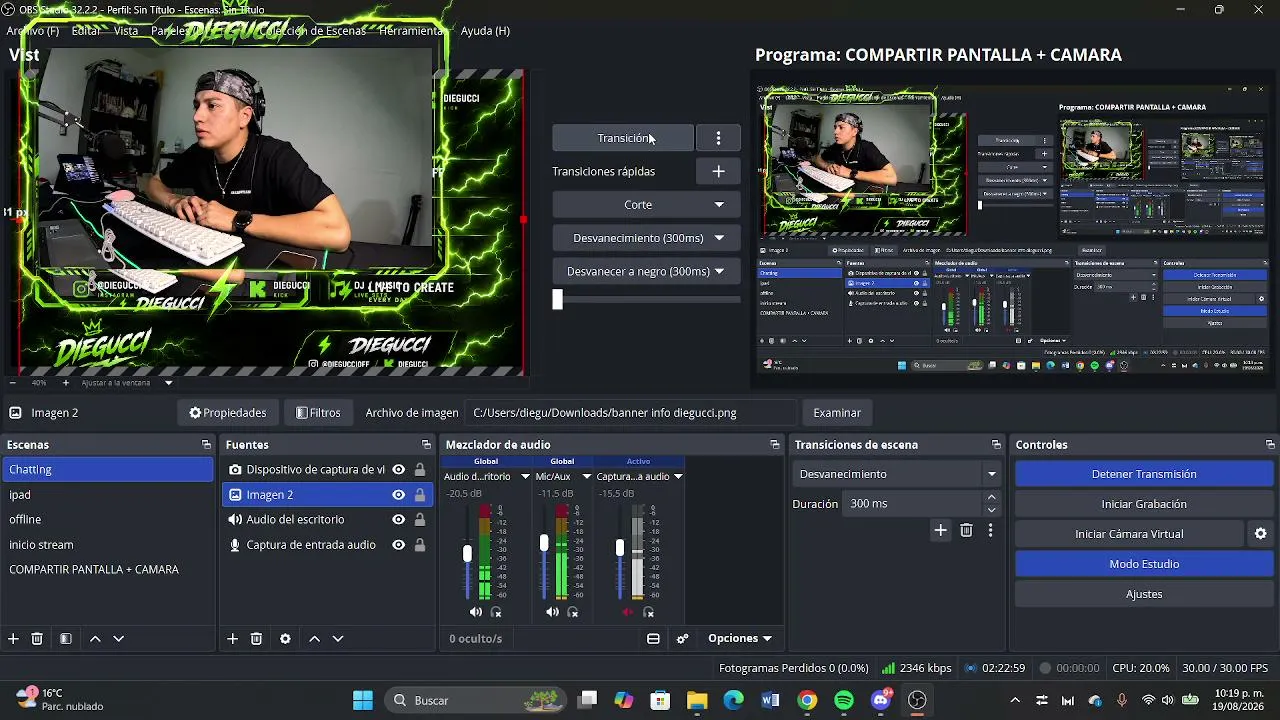
Task: Open Propiedades for the selected source
Action: point(228,413)
